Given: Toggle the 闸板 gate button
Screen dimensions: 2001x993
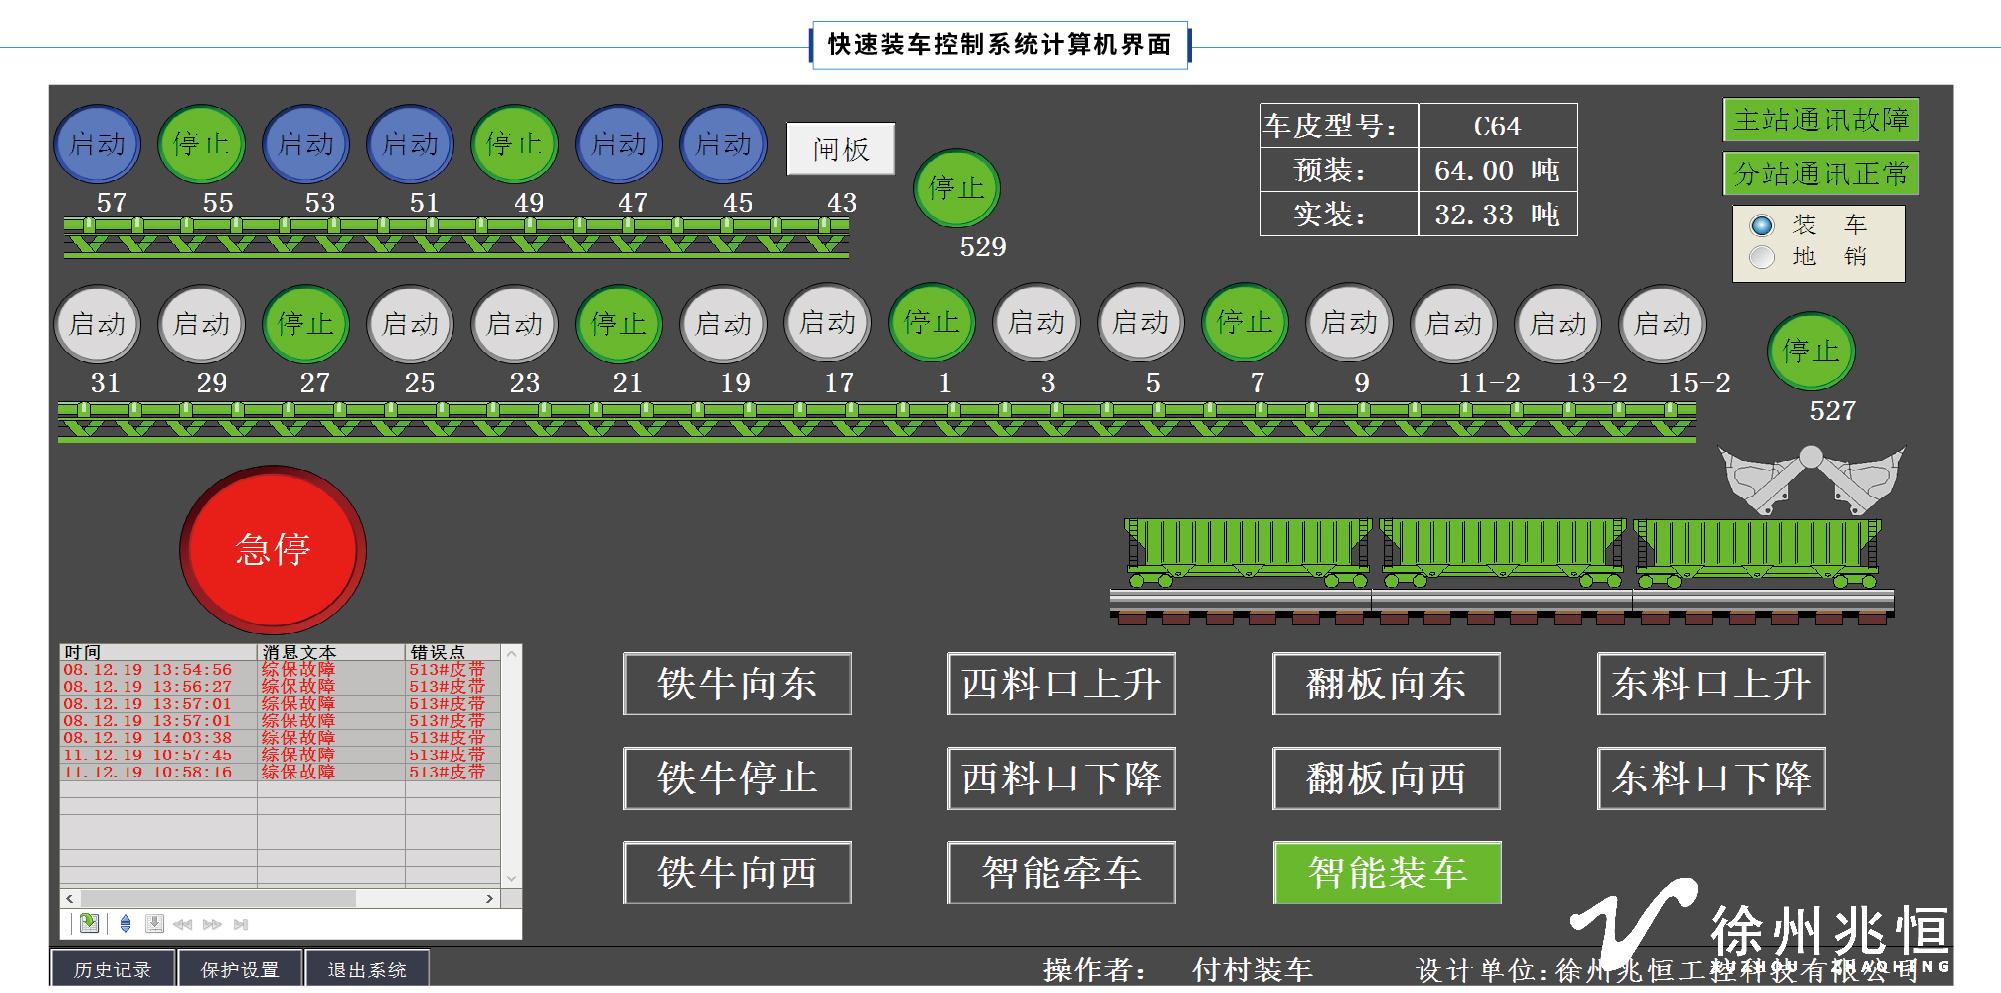Looking at the screenshot, I should coord(840,150).
